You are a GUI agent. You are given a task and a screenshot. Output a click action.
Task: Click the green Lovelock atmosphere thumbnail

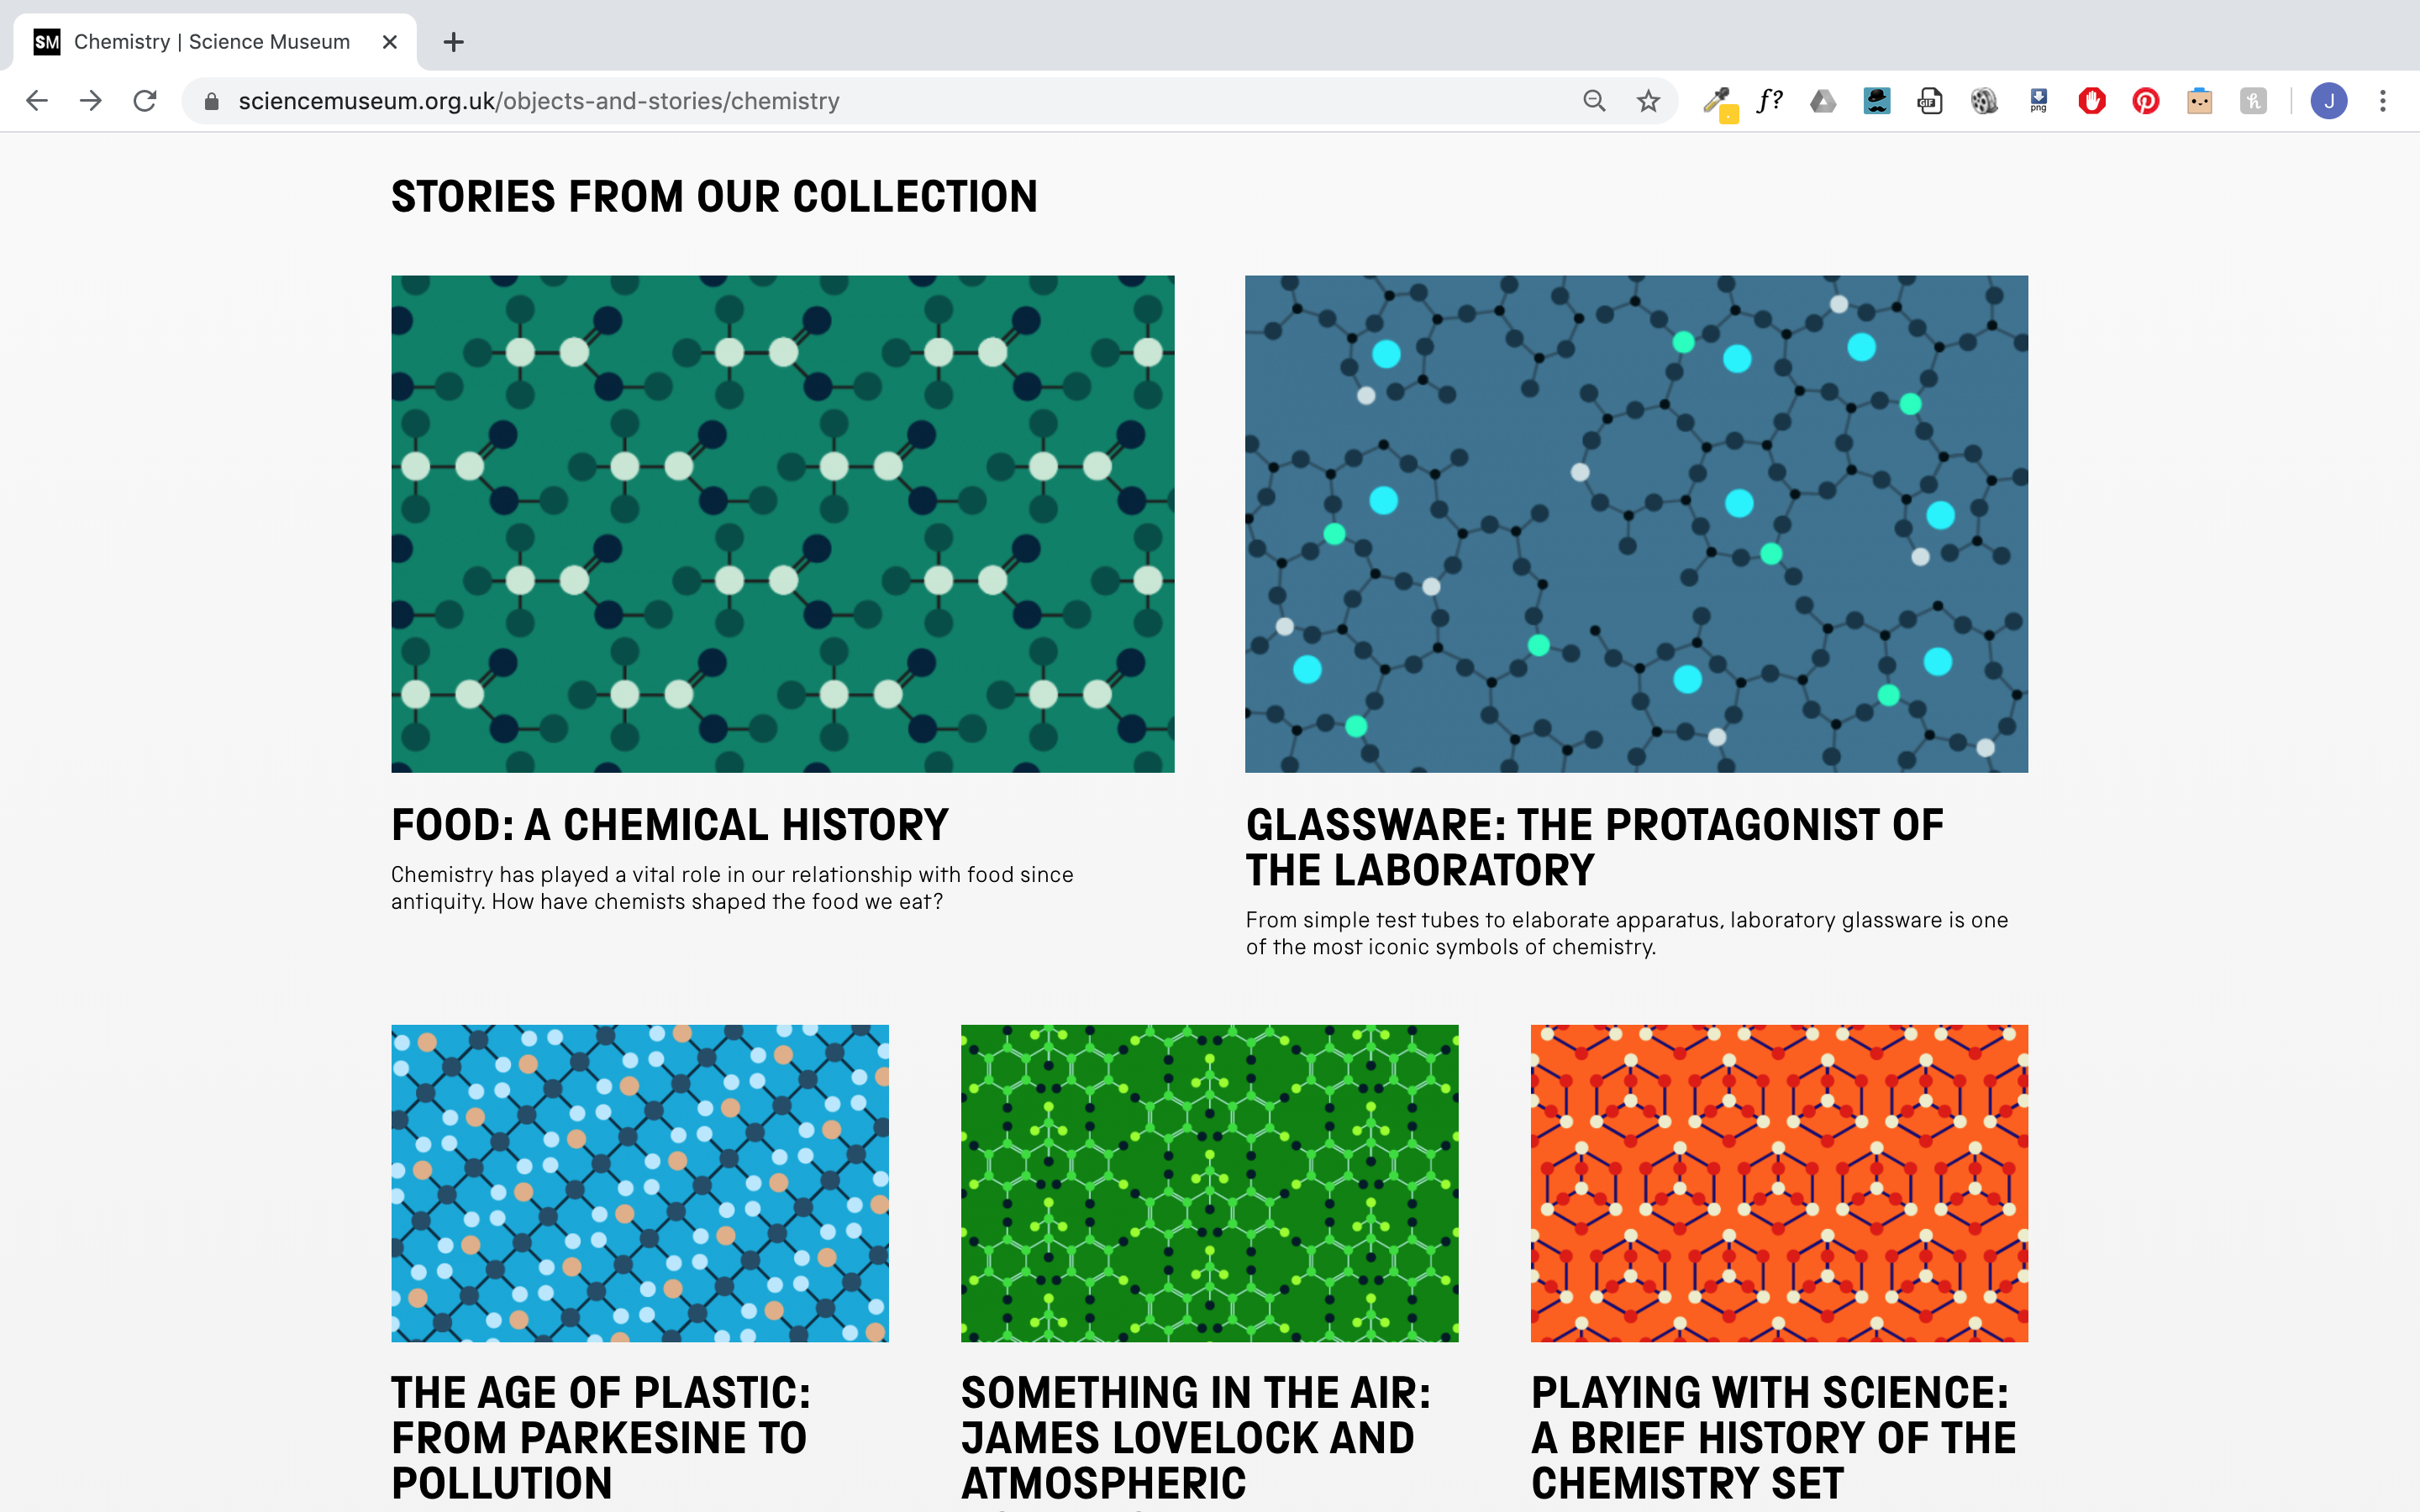point(1209,1183)
